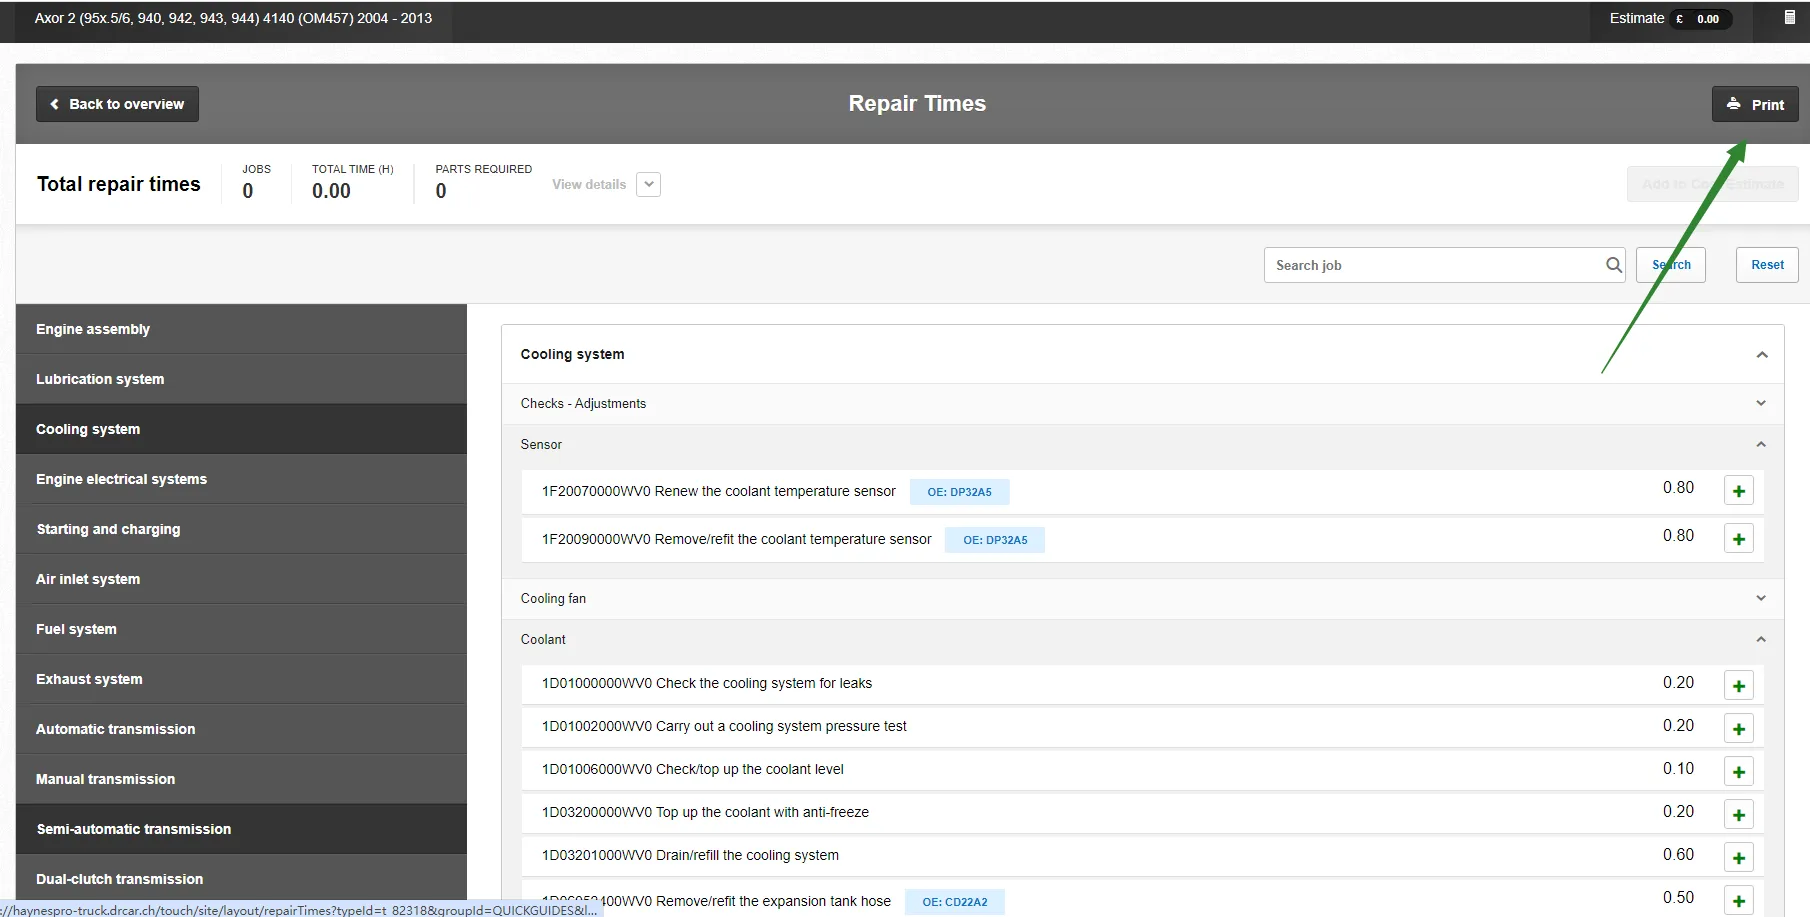The height and width of the screenshot is (917, 1810).
Task: Collapse the Cooling system panel header
Action: (1142, 354)
